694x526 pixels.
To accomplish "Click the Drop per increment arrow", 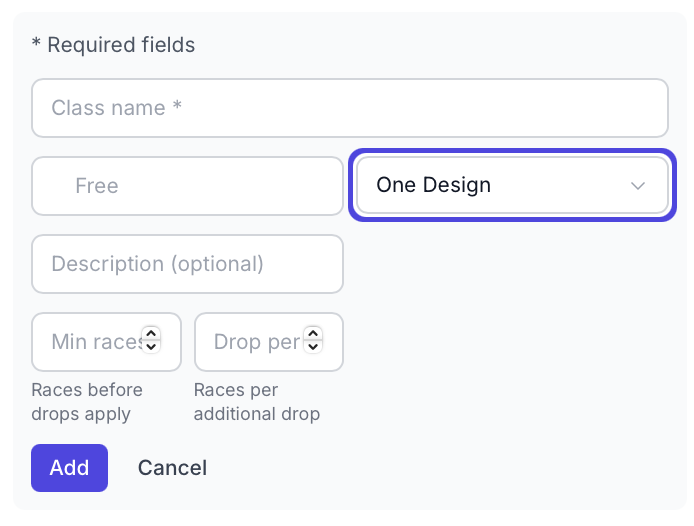I will tap(313, 334).
